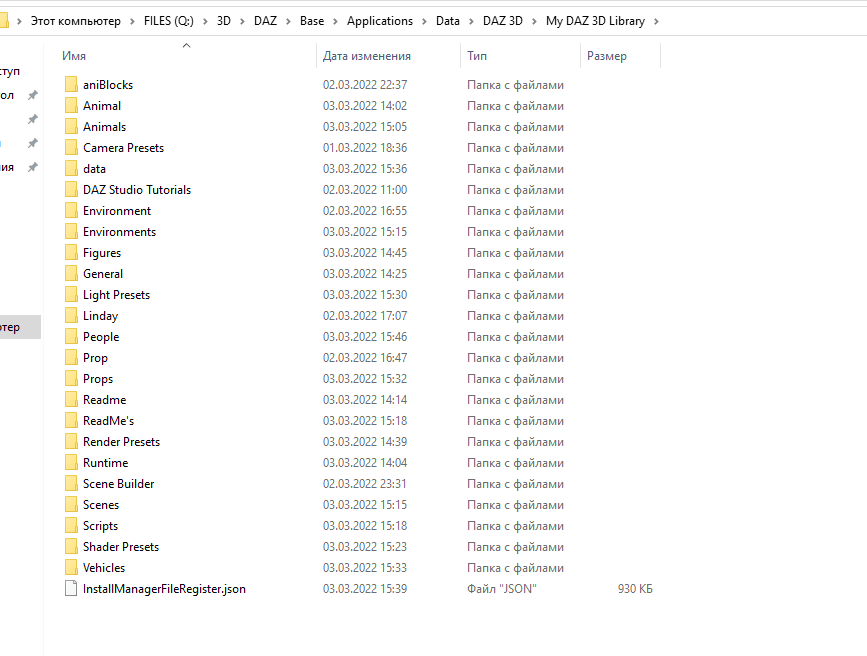
Task: Click the Readme folder icon
Action: [71, 400]
